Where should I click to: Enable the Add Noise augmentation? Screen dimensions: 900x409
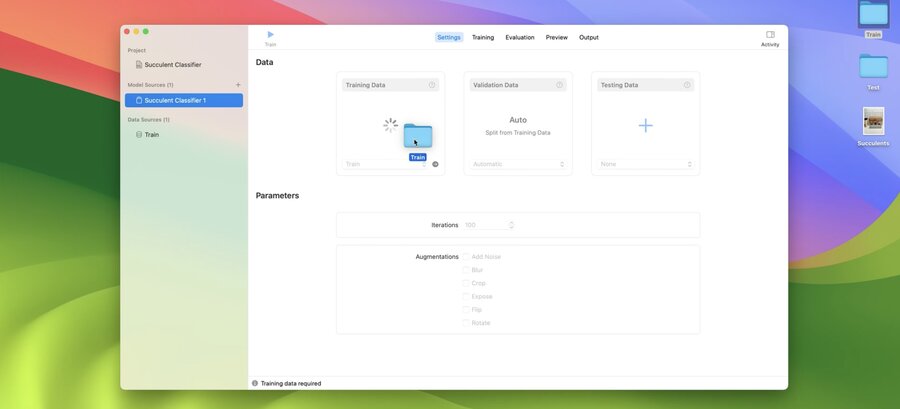[466, 257]
